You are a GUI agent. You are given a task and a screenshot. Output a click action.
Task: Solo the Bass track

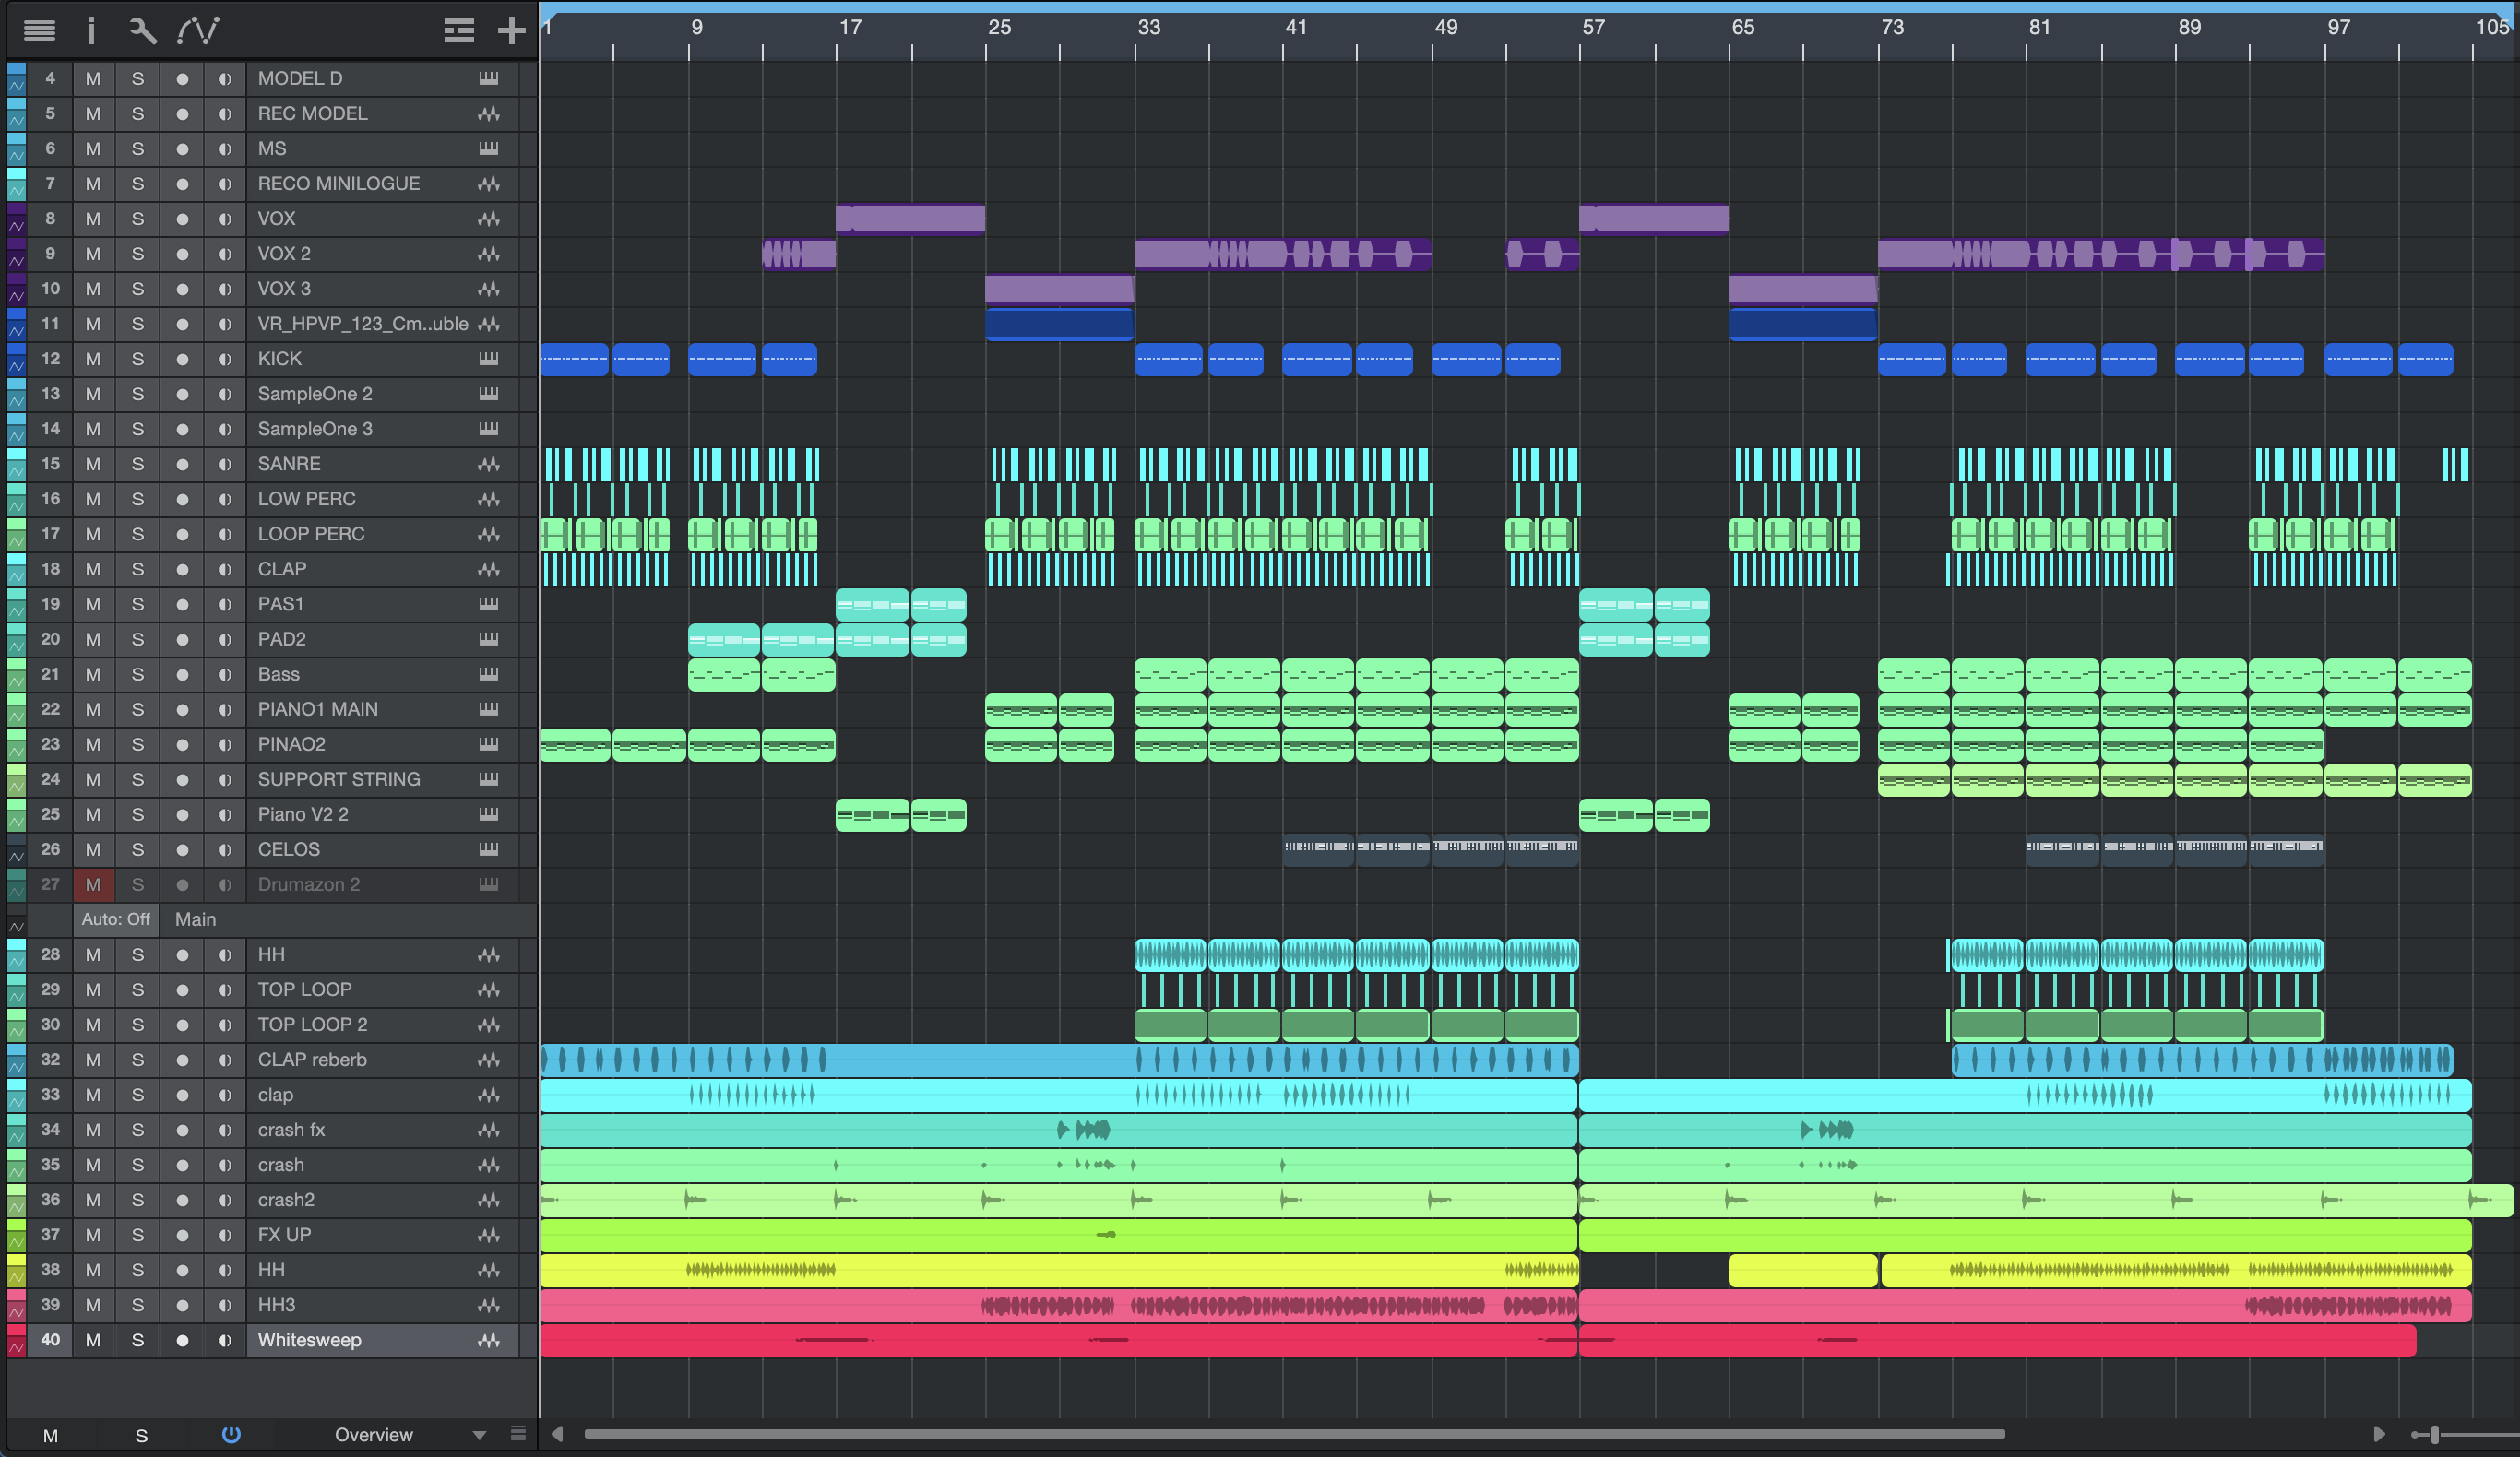(138, 674)
